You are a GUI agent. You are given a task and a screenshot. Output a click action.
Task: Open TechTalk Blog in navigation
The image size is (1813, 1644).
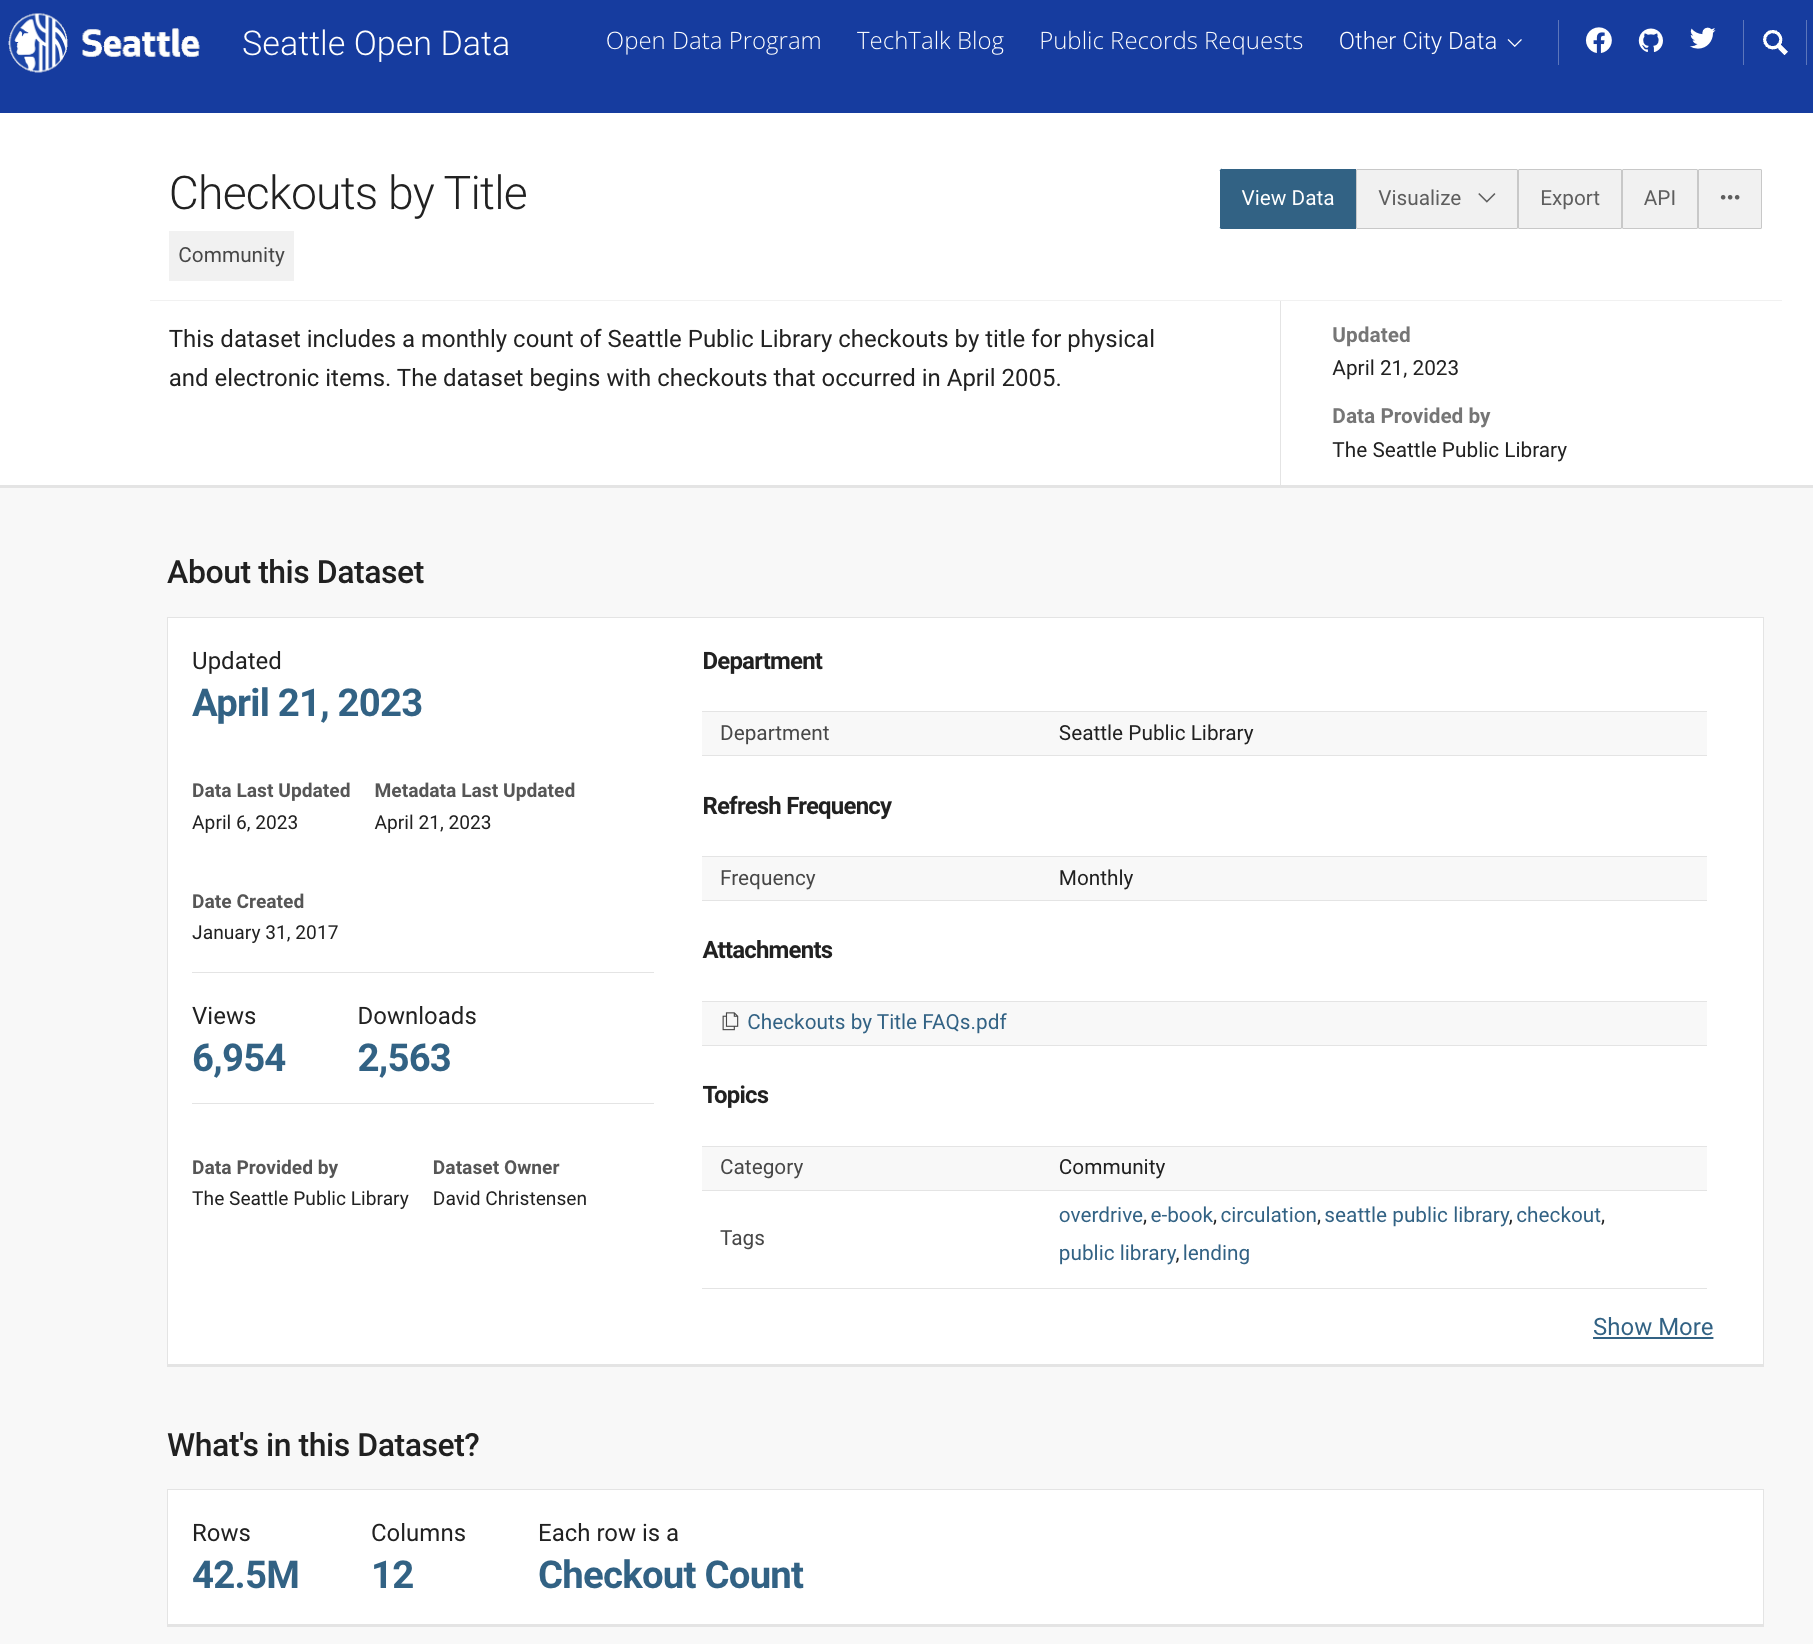point(929,41)
